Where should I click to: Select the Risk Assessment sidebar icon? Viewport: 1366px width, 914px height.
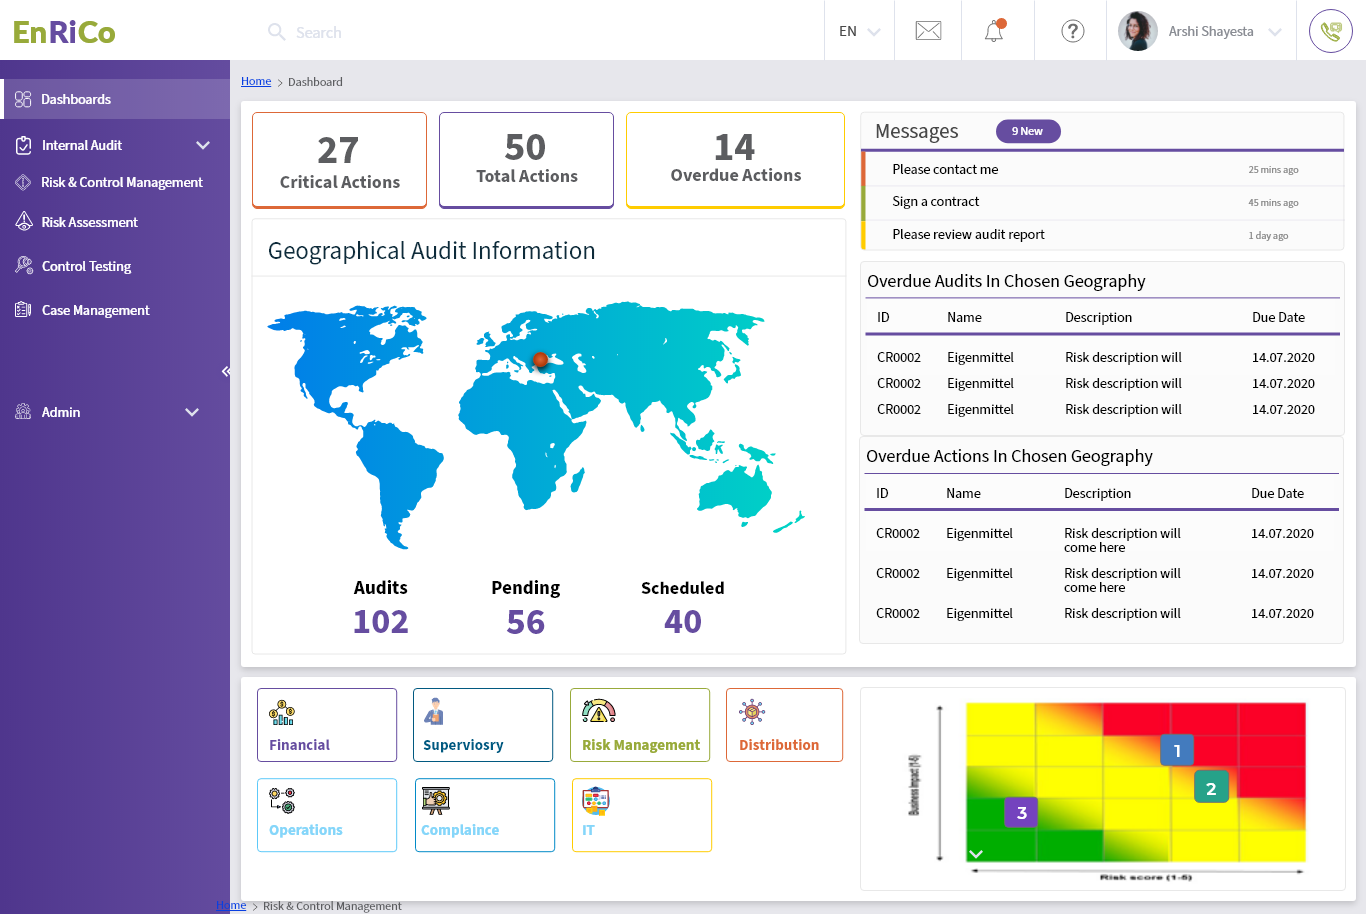[22, 221]
